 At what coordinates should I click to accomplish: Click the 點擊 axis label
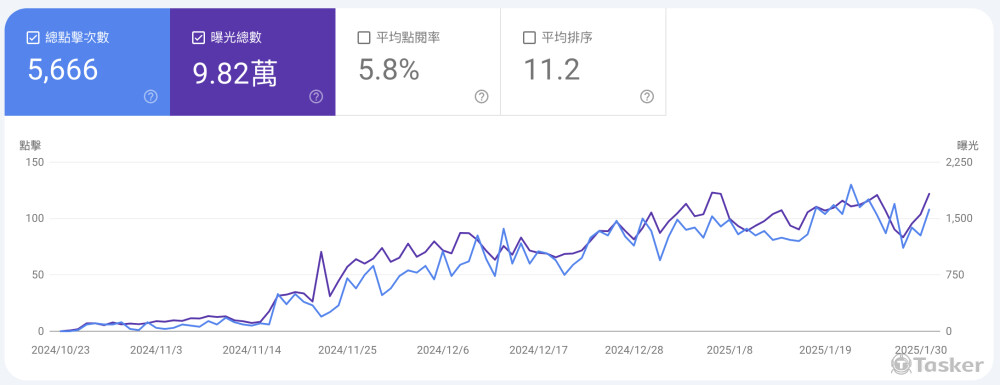tap(31, 145)
